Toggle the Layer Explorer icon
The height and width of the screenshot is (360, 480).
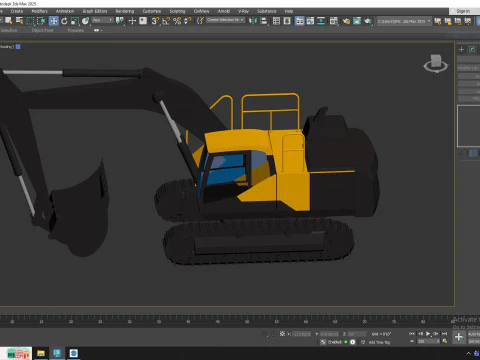(x=287, y=21)
